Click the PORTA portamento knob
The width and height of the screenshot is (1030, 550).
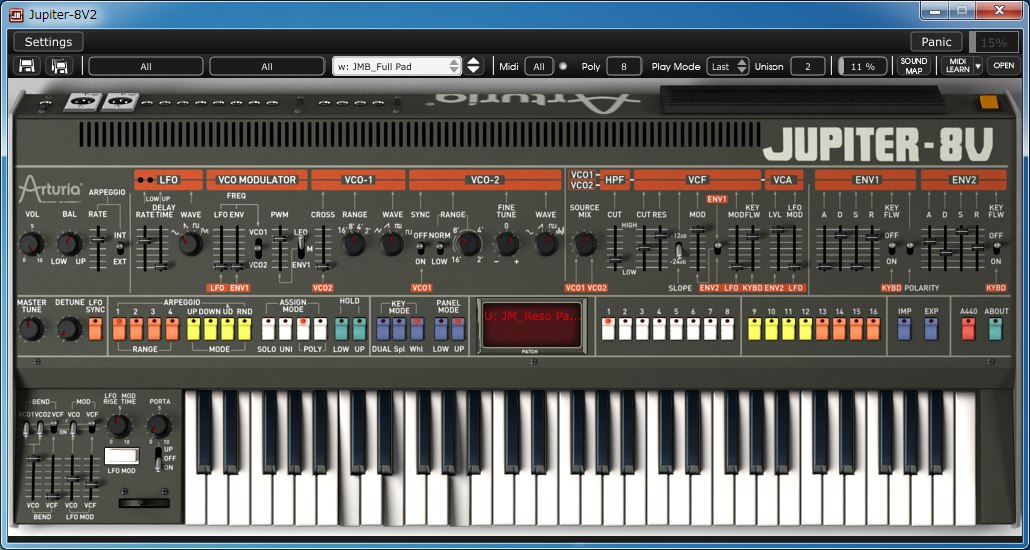coord(159,426)
